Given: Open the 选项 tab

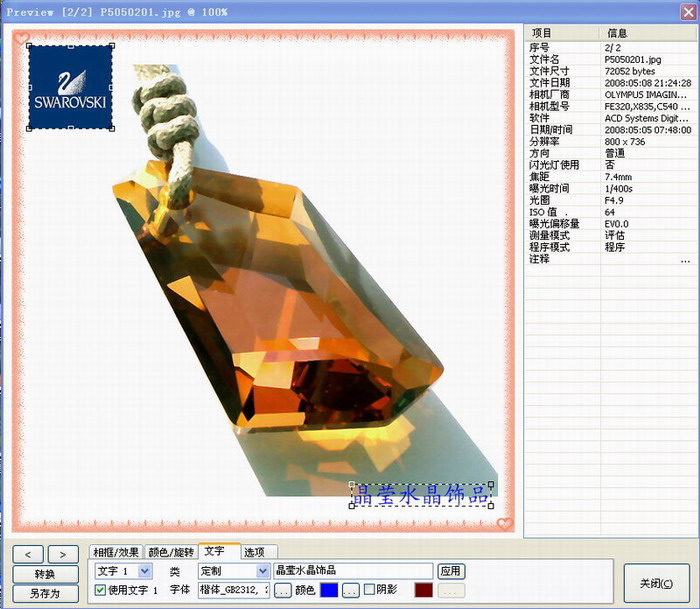Looking at the screenshot, I should (259, 552).
